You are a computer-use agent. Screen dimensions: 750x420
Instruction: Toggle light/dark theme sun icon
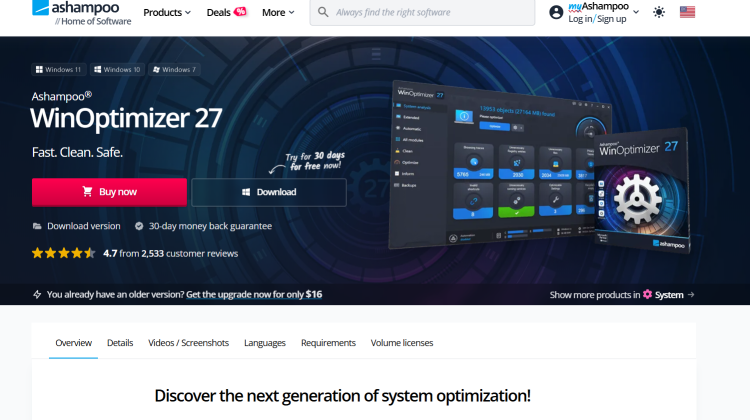[x=659, y=12]
